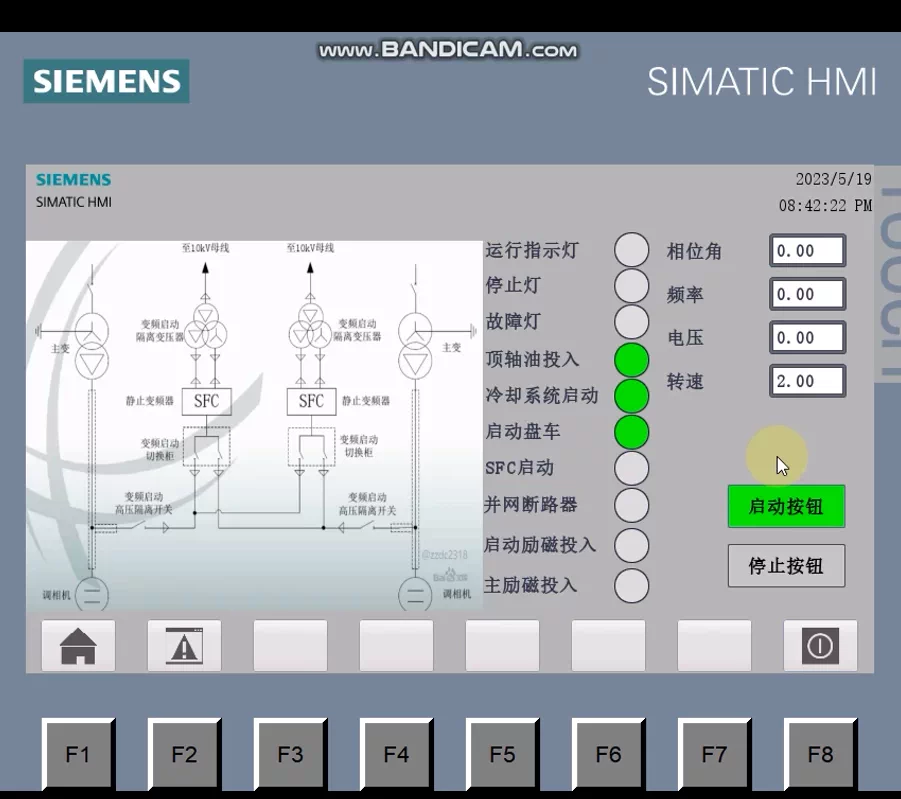The height and width of the screenshot is (799, 901).
Task: Click the blank softkey above F4
Action: pos(396,646)
